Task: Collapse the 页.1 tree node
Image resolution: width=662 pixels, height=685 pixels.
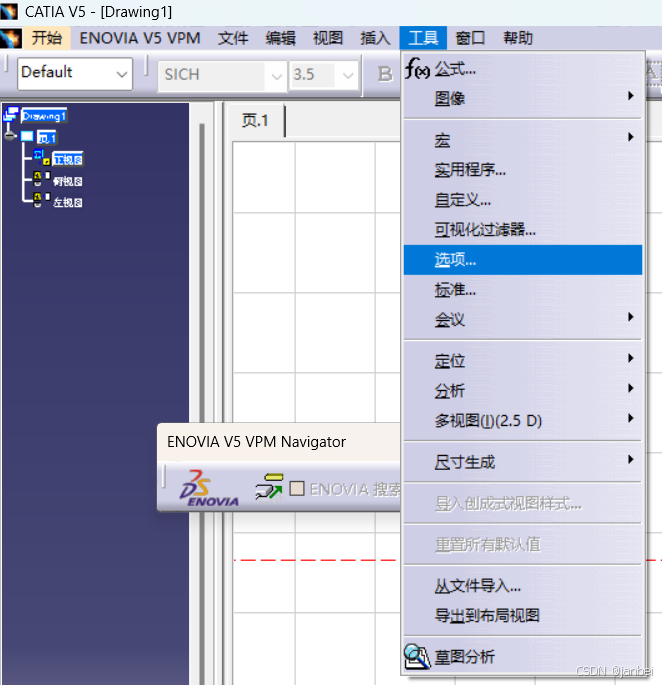Action: point(10,136)
